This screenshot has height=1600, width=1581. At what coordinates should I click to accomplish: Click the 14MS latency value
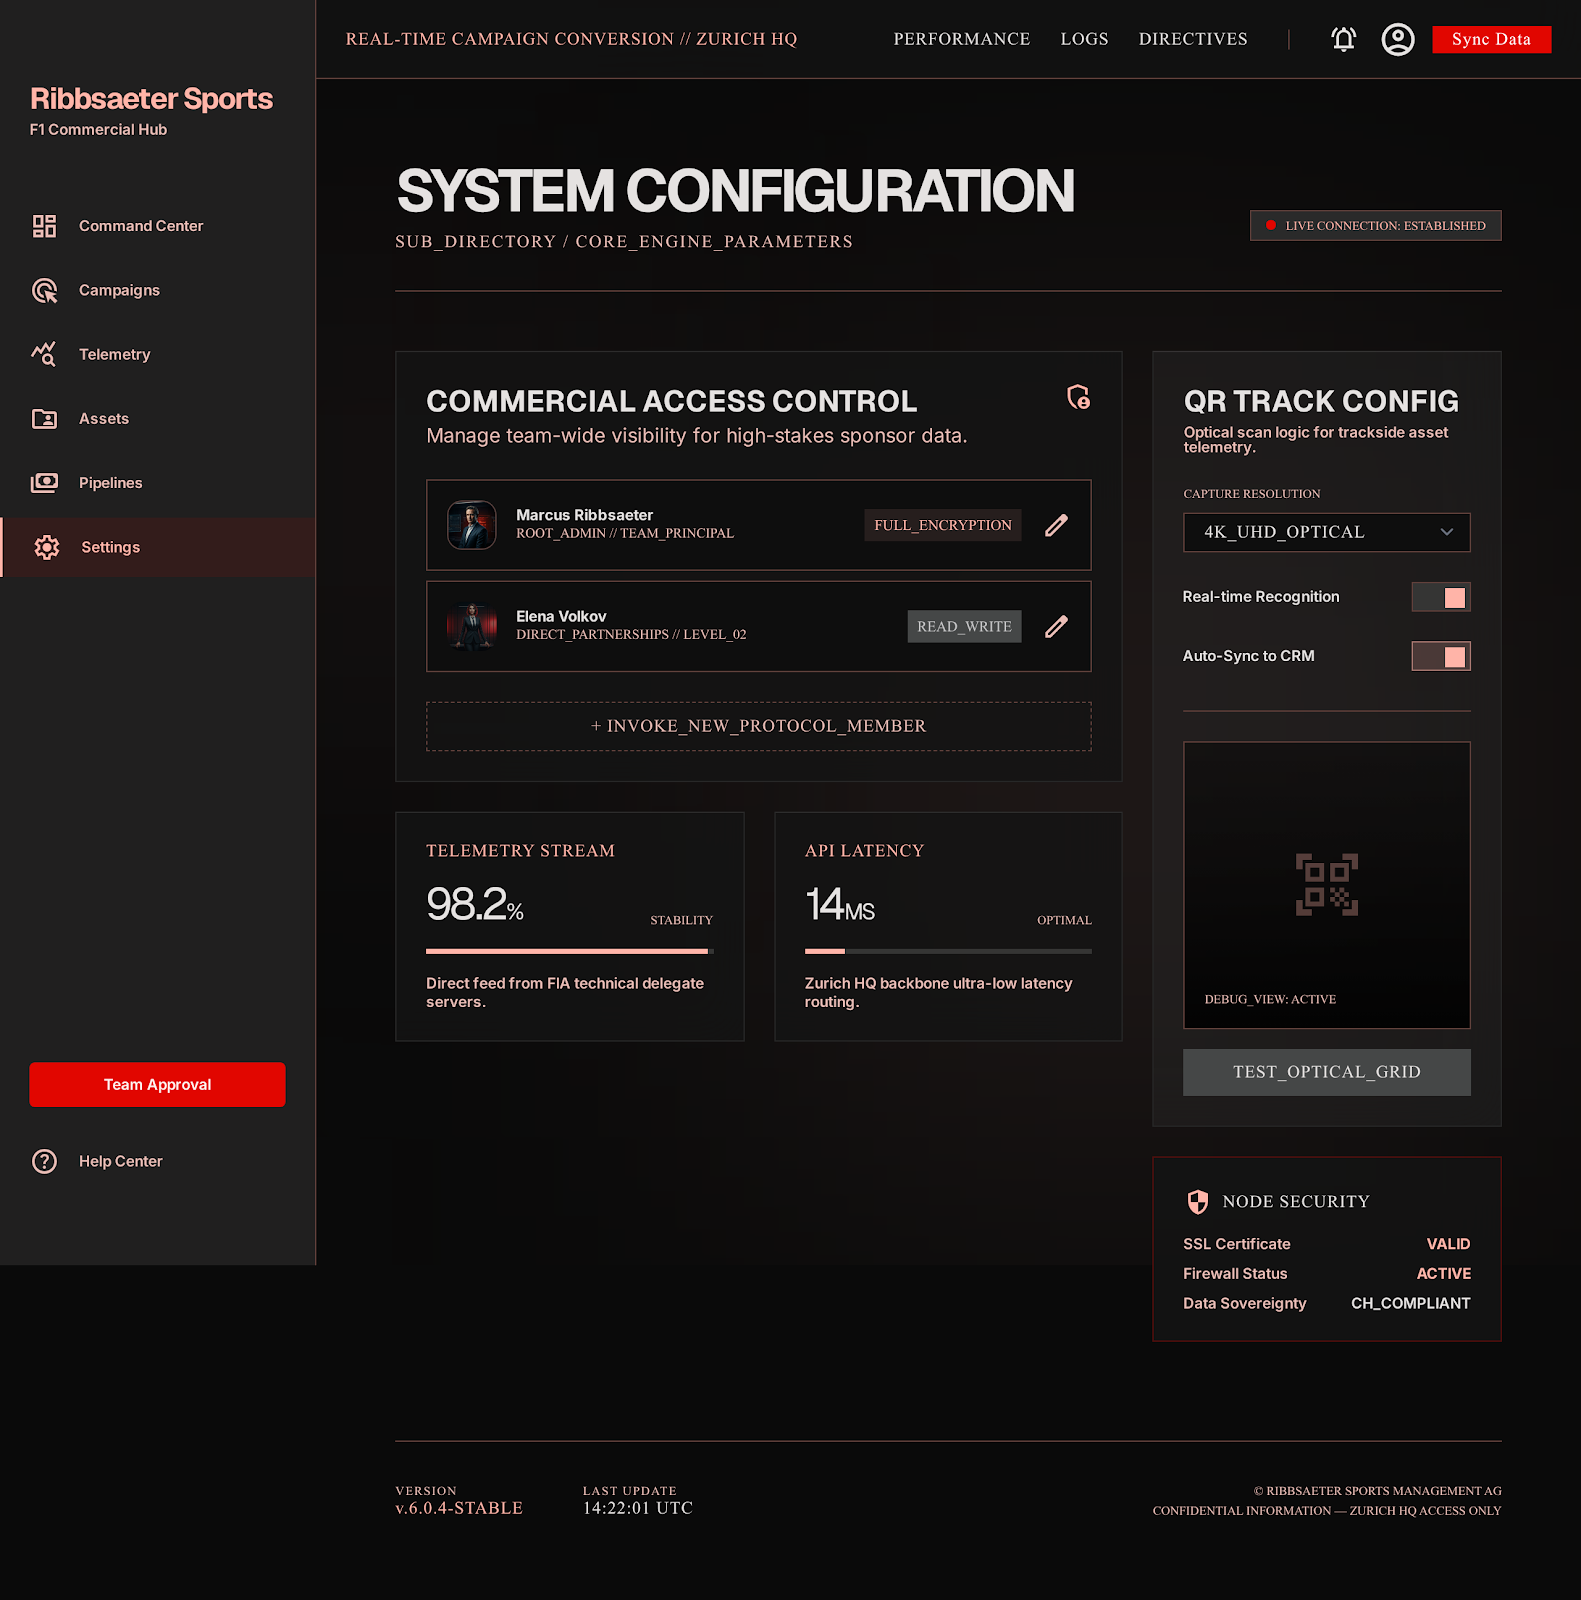[x=840, y=904]
